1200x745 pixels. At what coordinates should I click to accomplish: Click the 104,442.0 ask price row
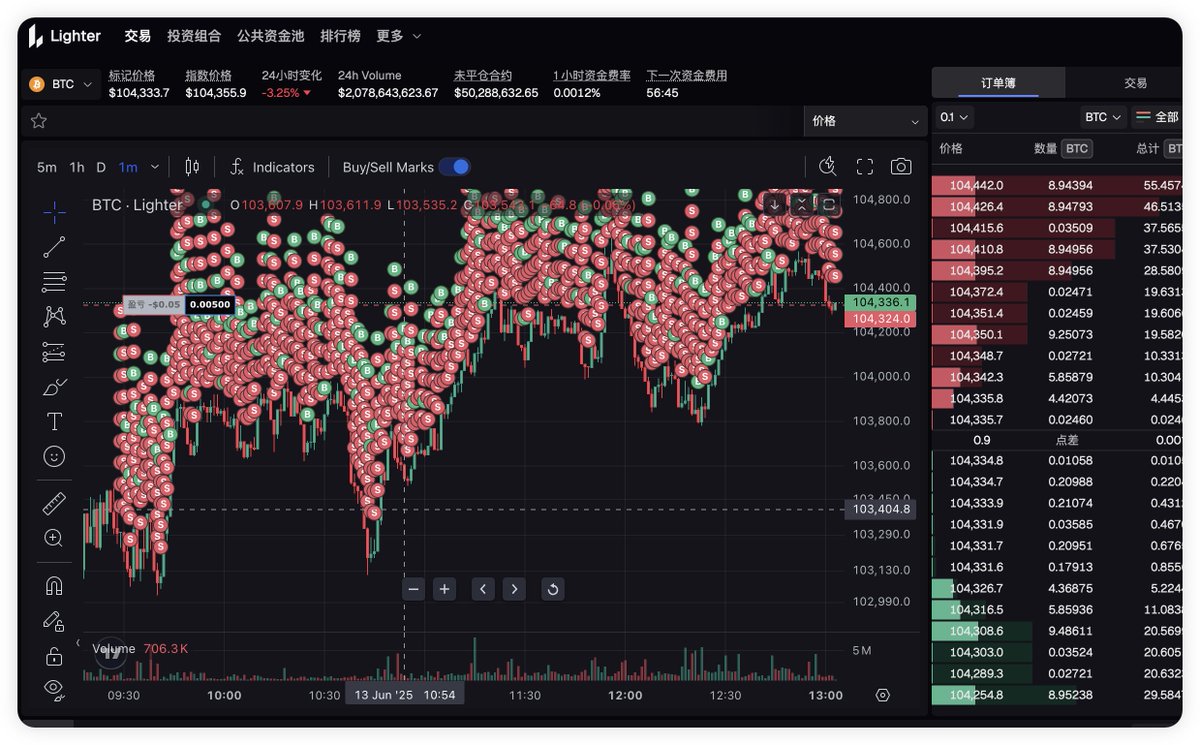click(976, 185)
